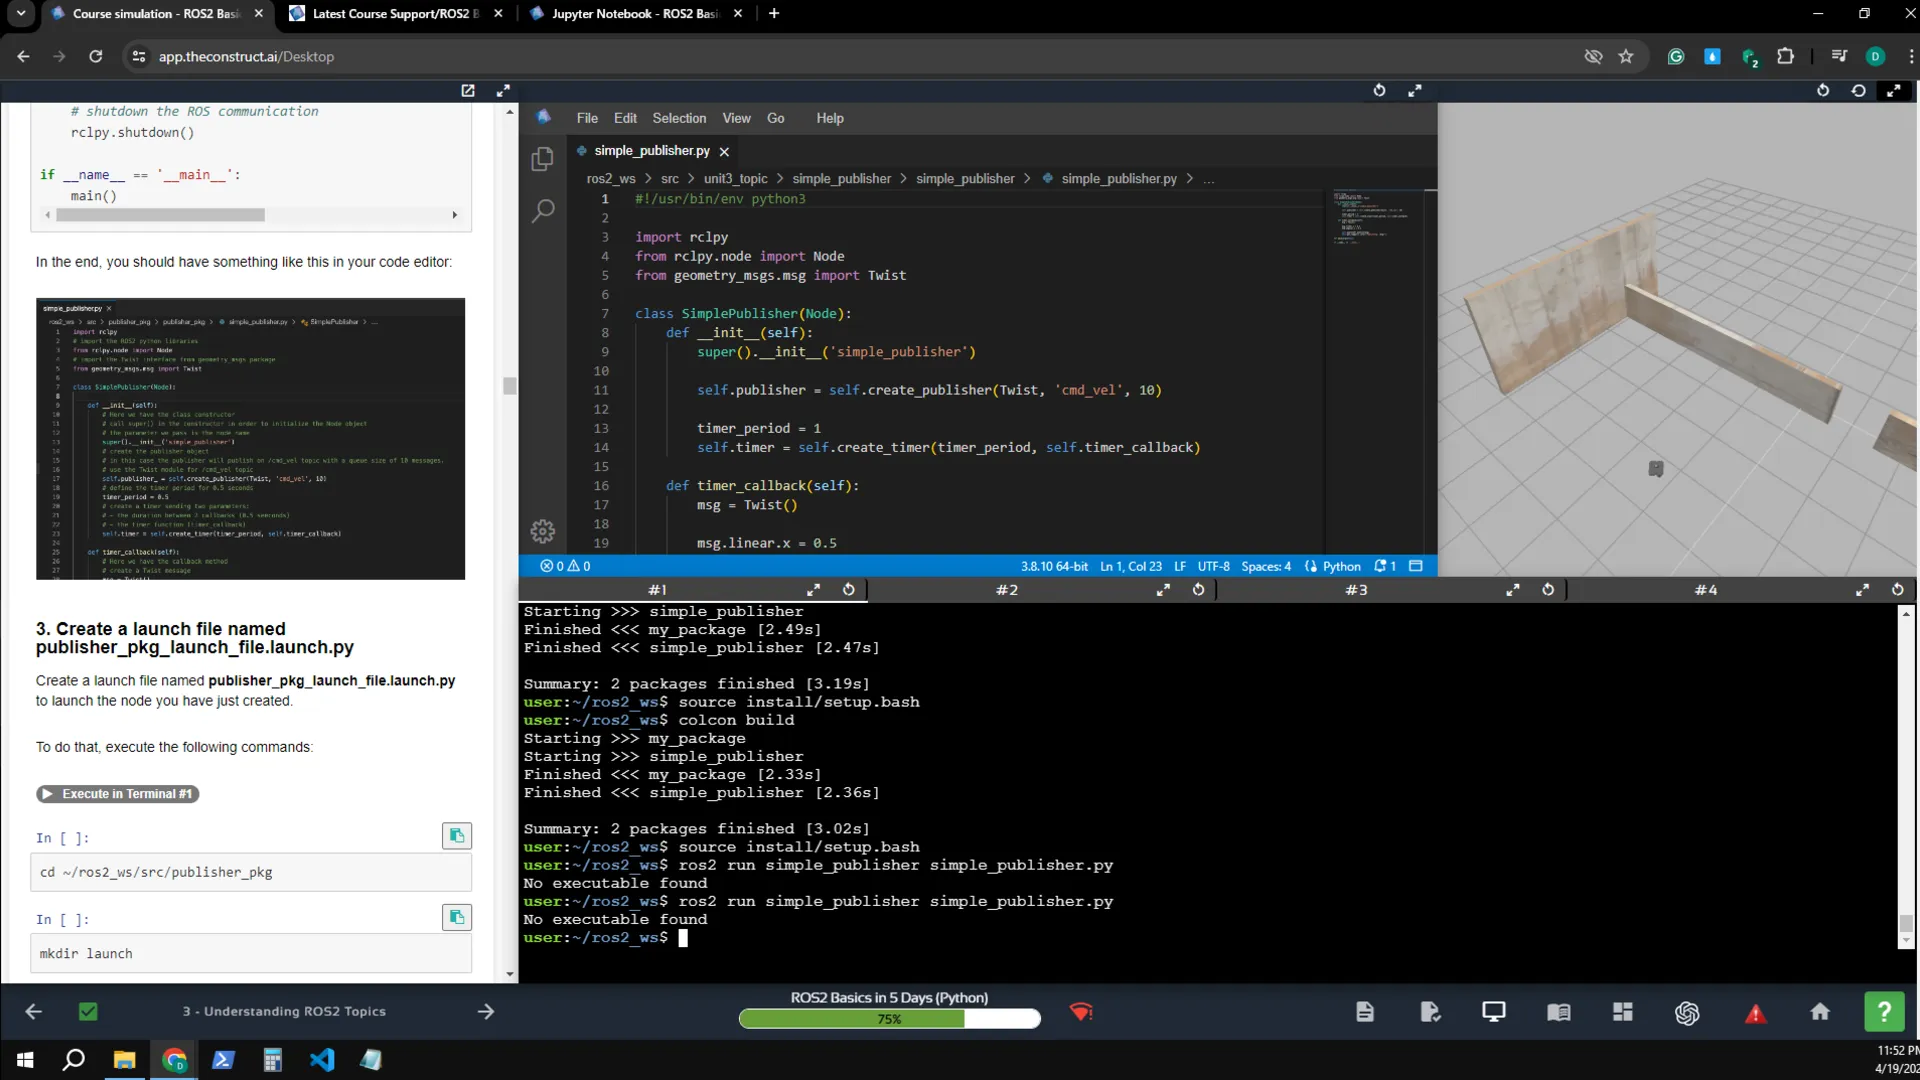Select the 3.8.10 64-bit Python interpreter entry
1920x1080 pixels.
point(1054,566)
